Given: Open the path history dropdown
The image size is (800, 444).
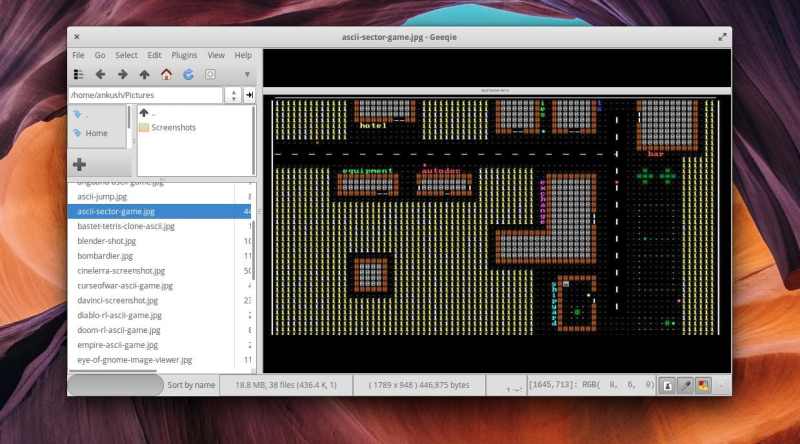Looking at the screenshot, I should (x=232, y=95).
